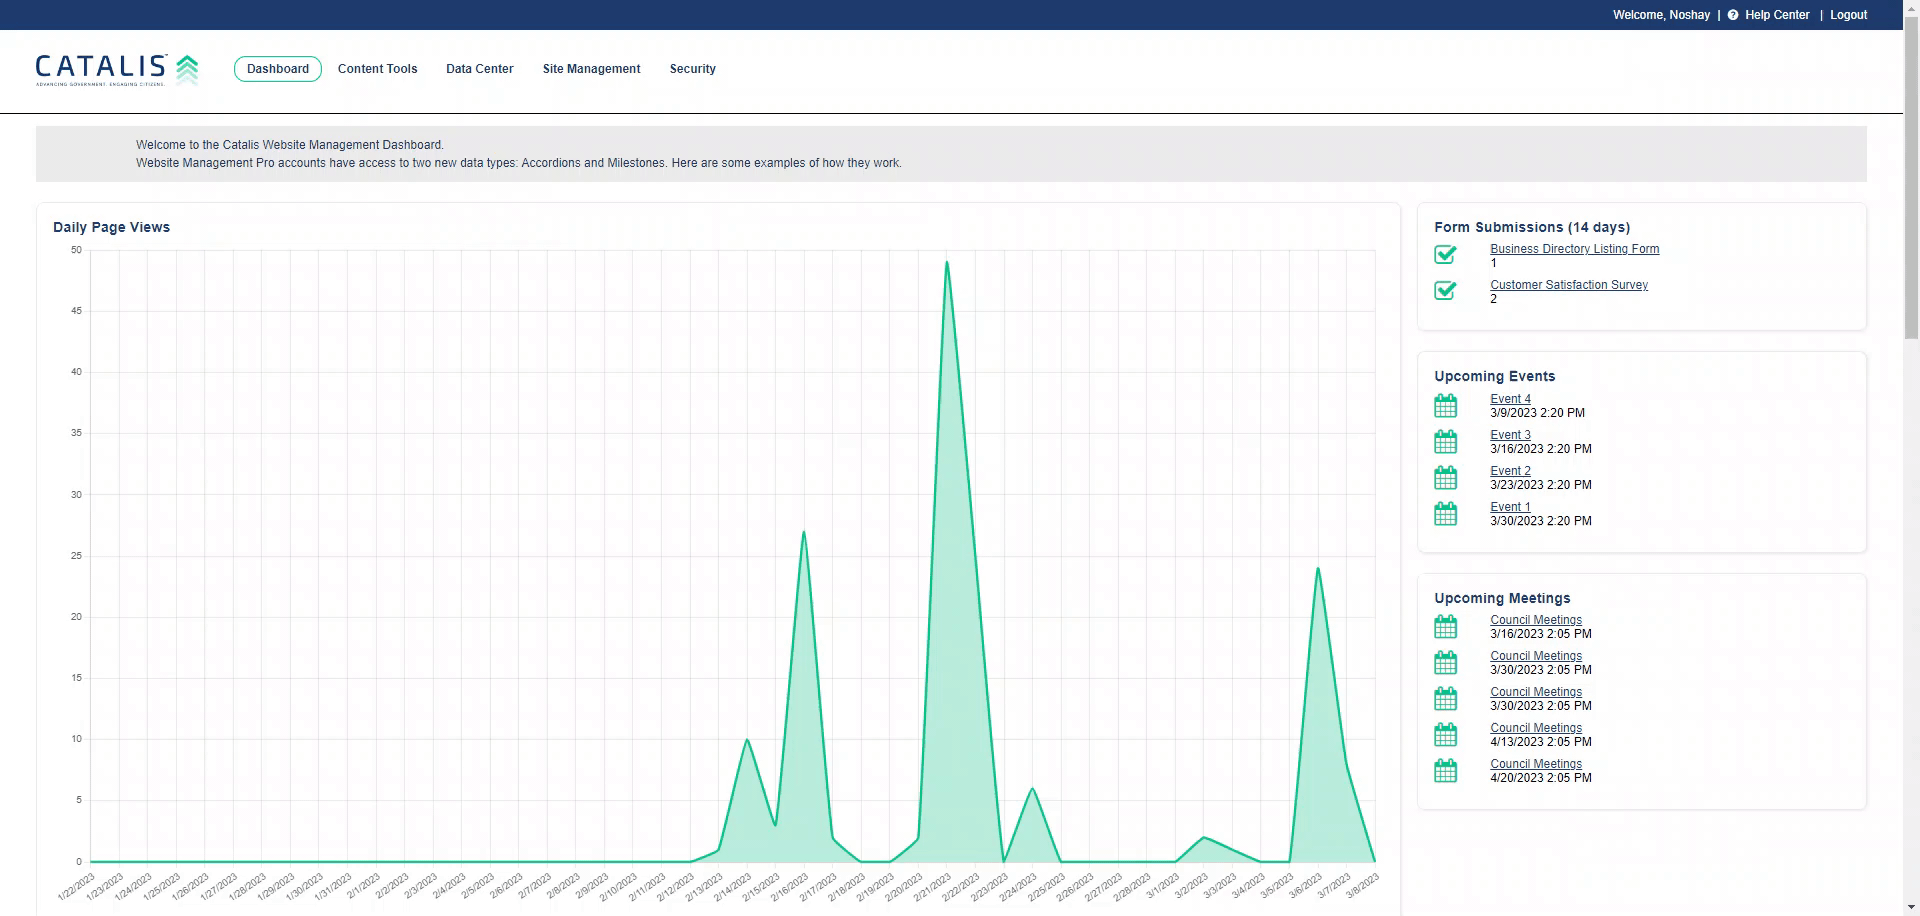Open the Event 3 link
The width and height of the screenshot is (1920, 916).
point(1510,435)
